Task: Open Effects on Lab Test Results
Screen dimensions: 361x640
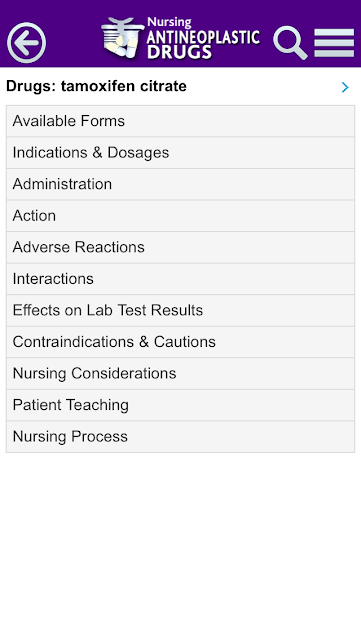Action: [180, 310]
